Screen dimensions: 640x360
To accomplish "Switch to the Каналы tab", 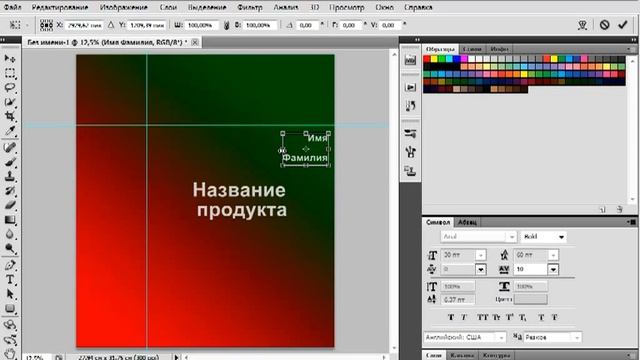I will [x=462, y=355].
